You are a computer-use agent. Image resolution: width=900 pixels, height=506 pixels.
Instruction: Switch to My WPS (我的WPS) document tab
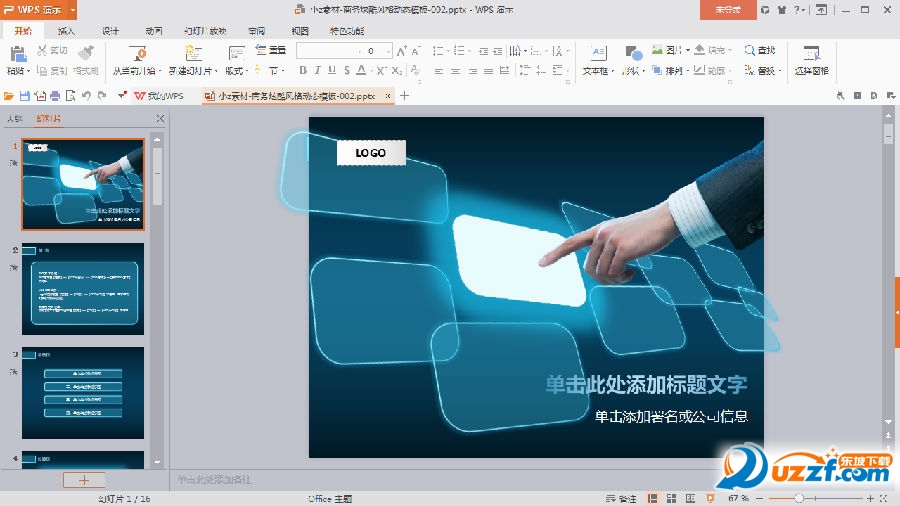[x=159, y=96]
